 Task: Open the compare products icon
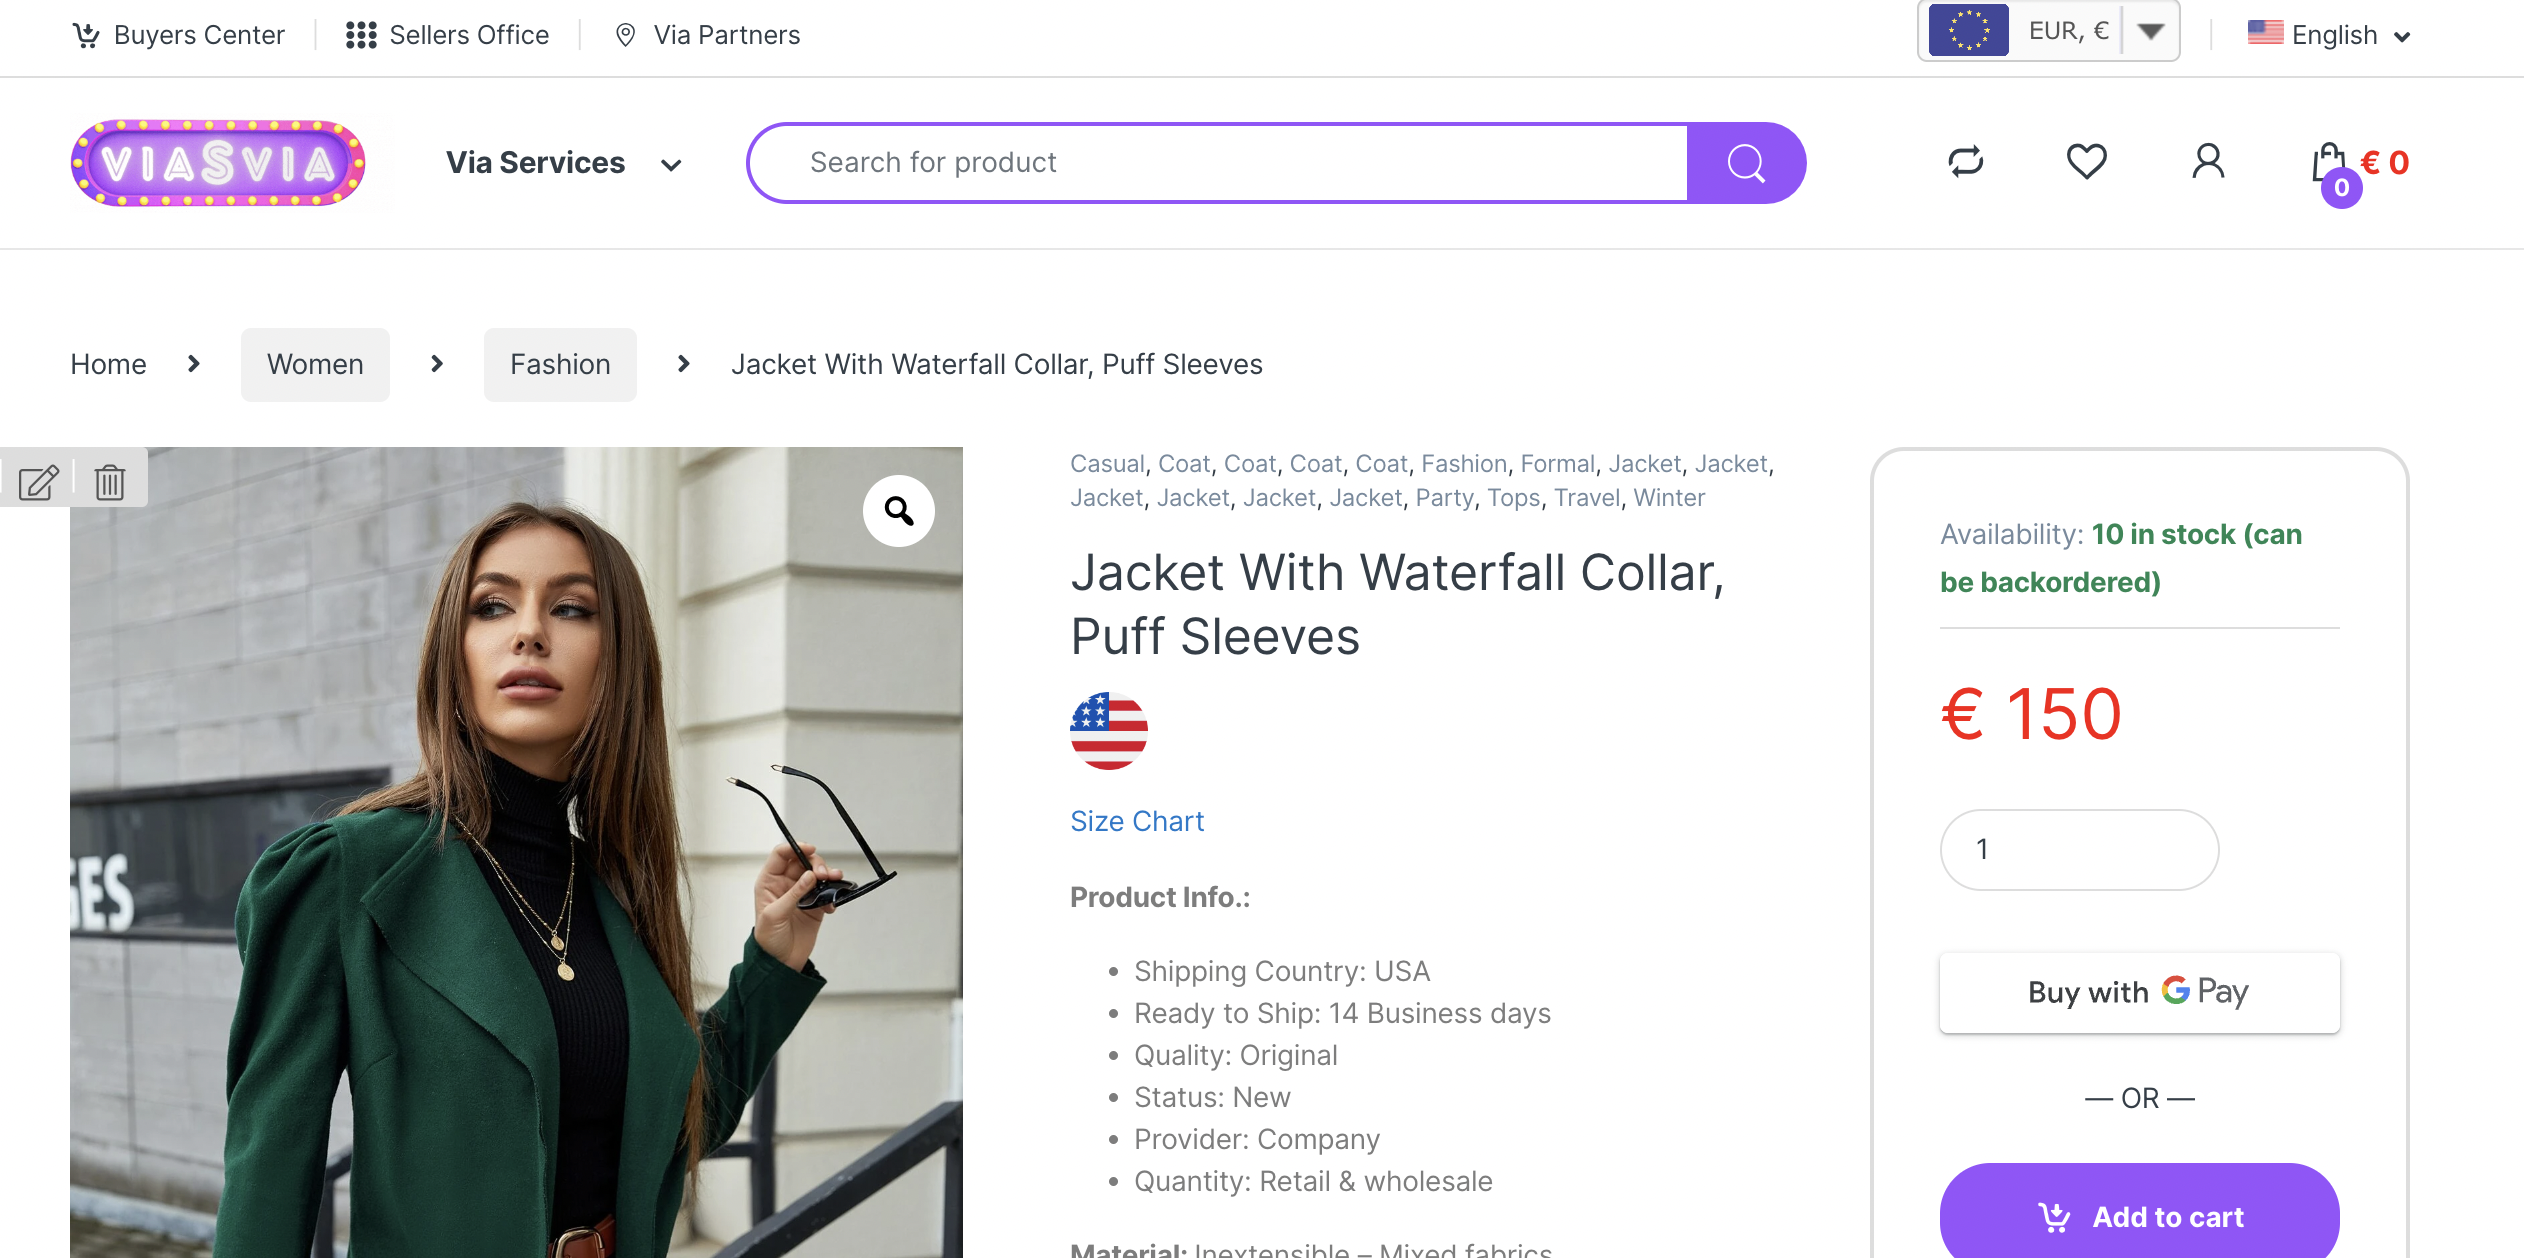coord(1965,162)
